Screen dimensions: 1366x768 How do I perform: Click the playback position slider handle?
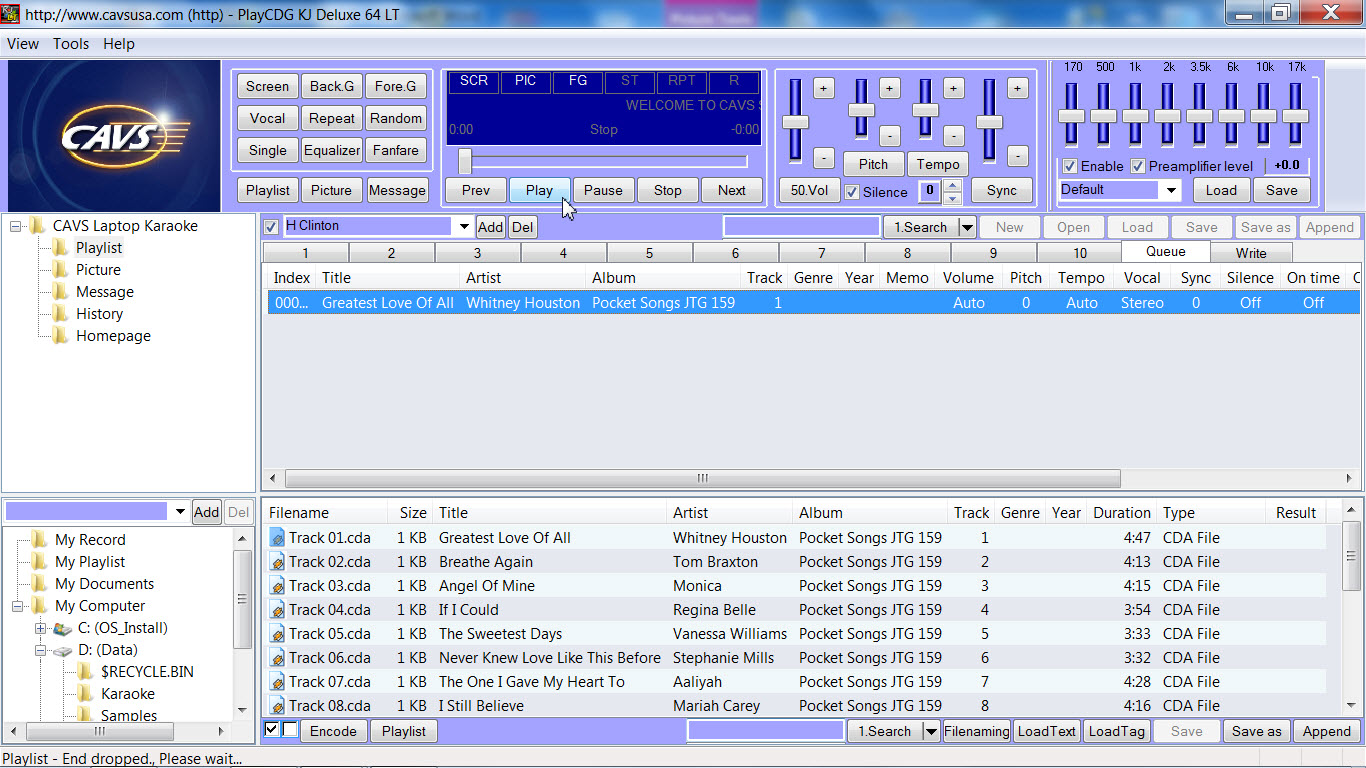tap(465, 161)
